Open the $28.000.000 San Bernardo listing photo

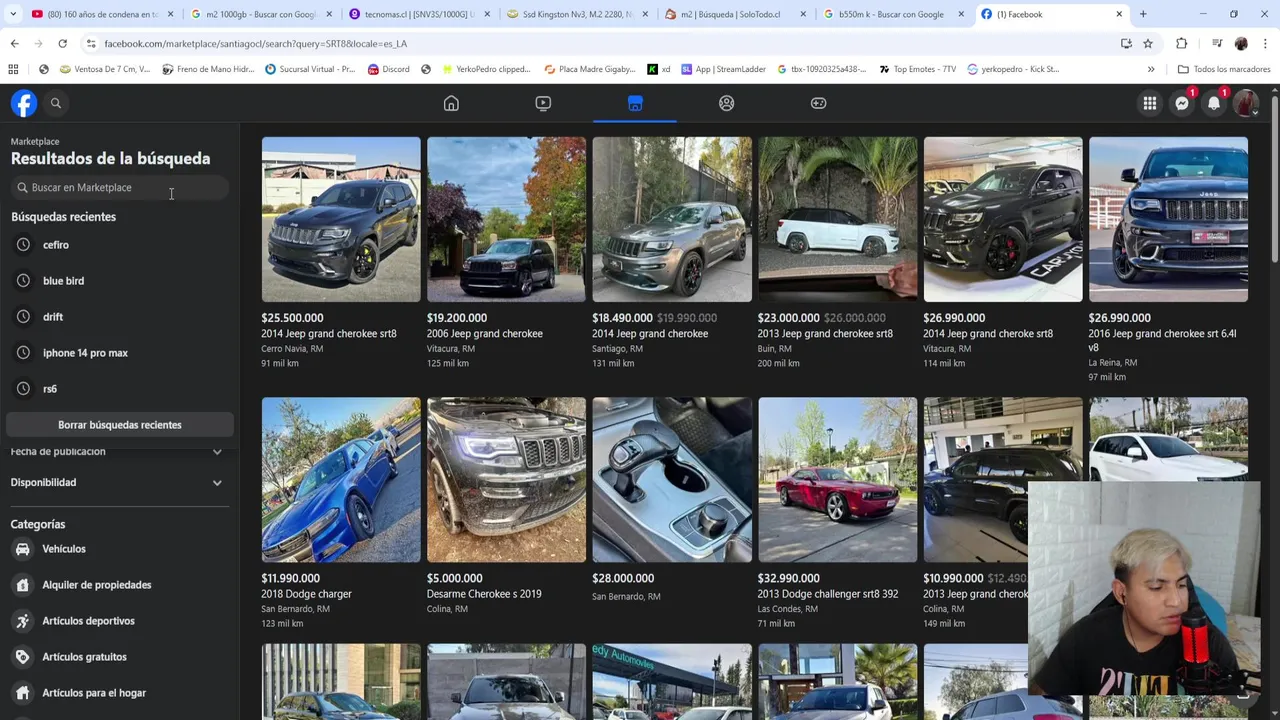coord(672,480)
